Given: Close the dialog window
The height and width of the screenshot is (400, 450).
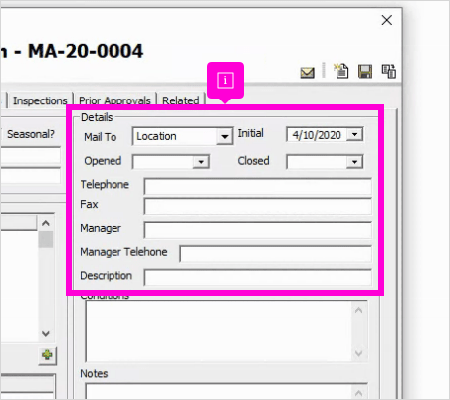Looking at the screenshot, I should 387,20.
